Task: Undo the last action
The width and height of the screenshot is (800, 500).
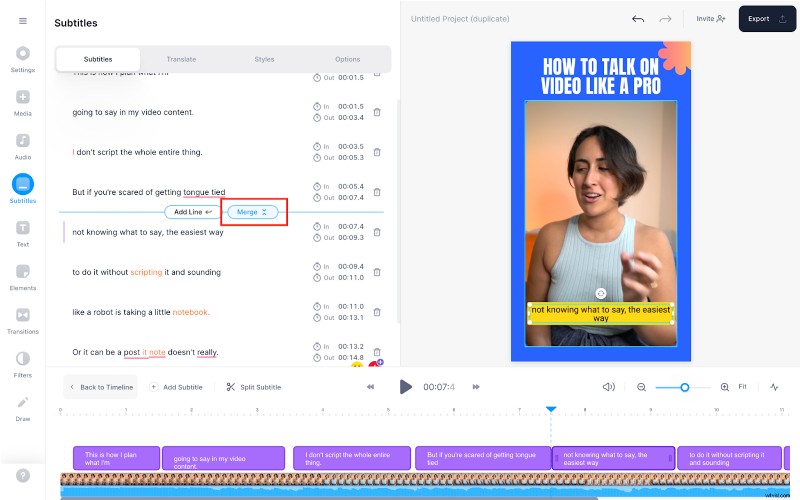Action: tap(638, 19)
